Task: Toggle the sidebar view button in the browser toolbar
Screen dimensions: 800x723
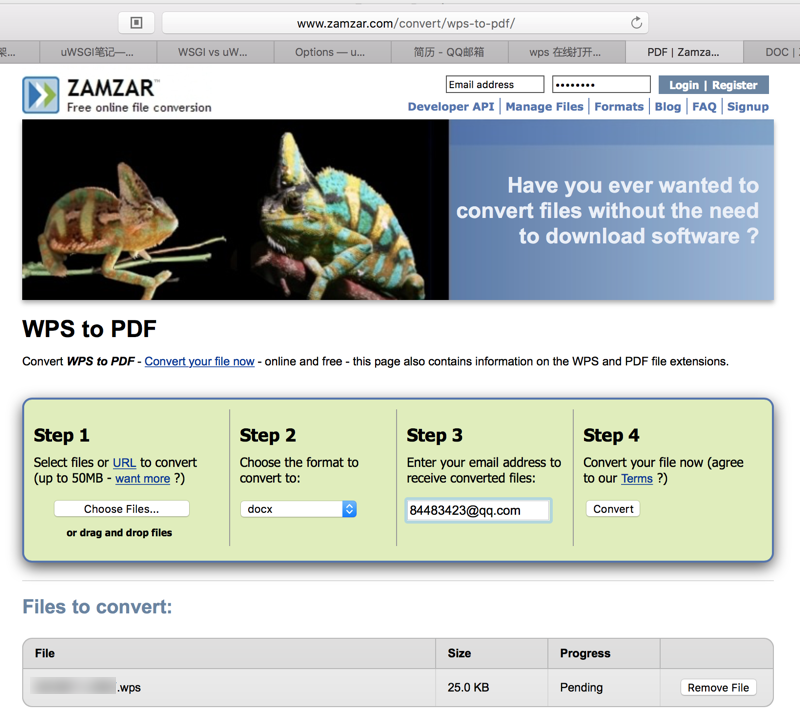Action: (136, 23)
